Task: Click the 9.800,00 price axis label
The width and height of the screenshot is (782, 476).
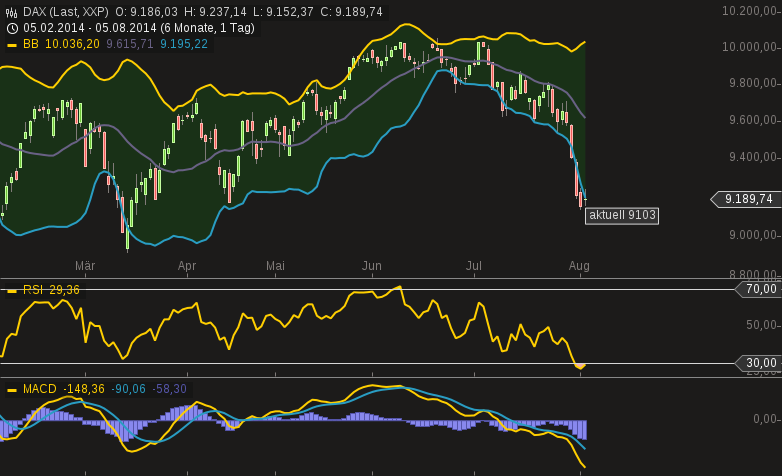Action: [755, 83]
